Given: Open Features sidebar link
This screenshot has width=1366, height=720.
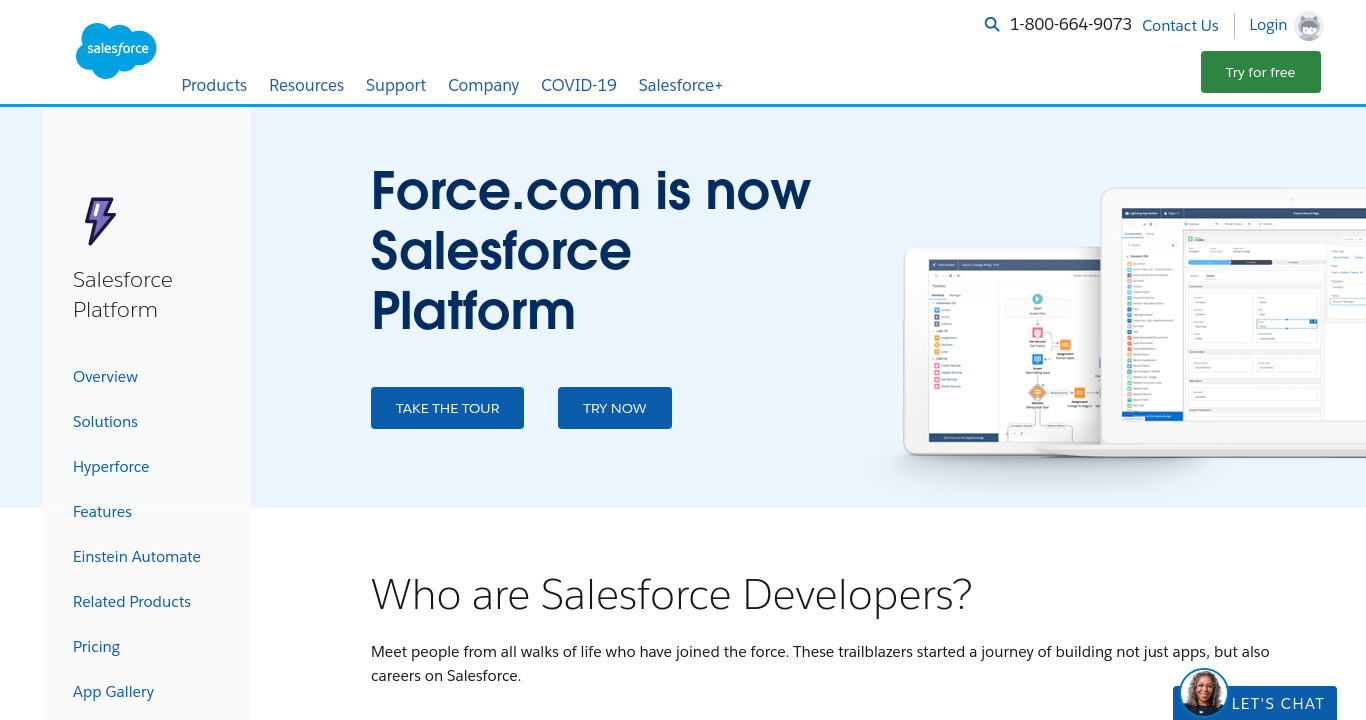Looking at the screenshot, I should pos(102,512).
